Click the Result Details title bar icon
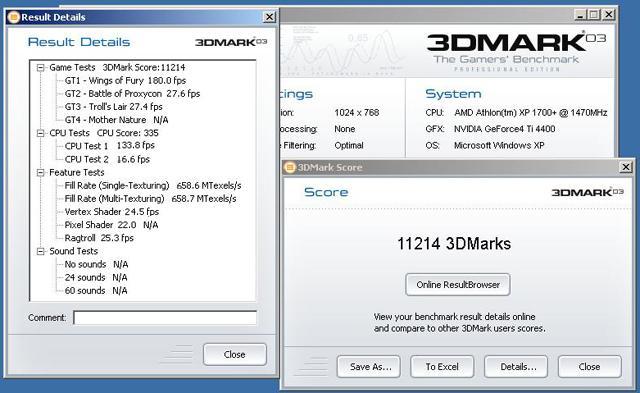Screen dimensions: 640x393 [13, 17]
